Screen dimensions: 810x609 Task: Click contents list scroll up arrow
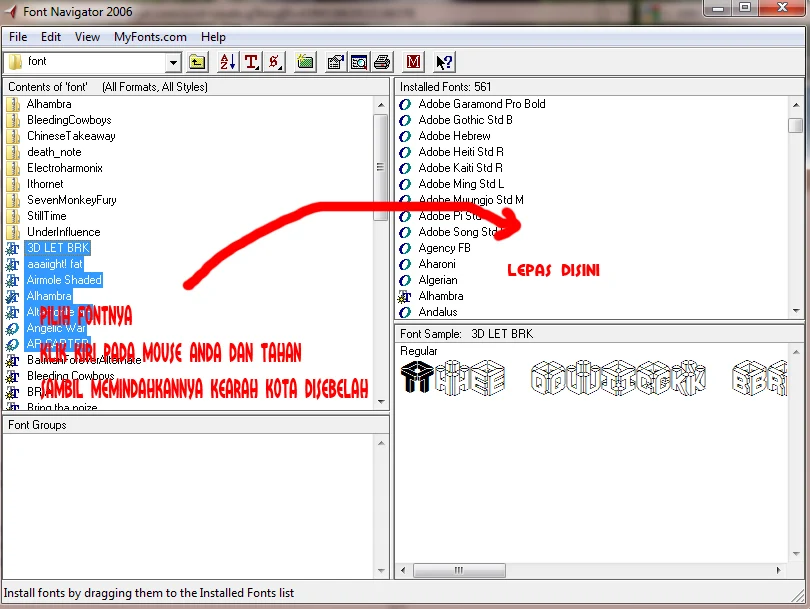tap(381, 105)
